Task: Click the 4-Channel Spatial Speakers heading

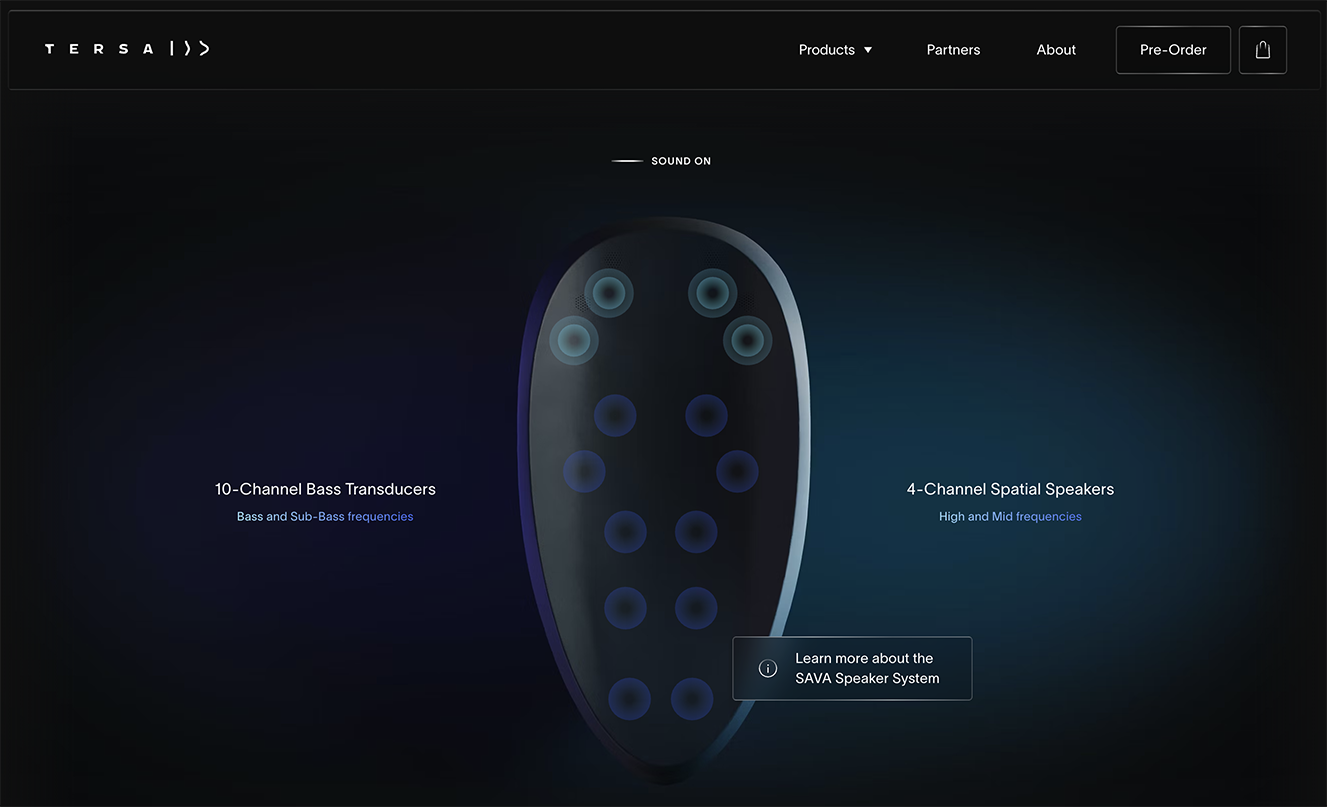Action: tap(1010, 489)
